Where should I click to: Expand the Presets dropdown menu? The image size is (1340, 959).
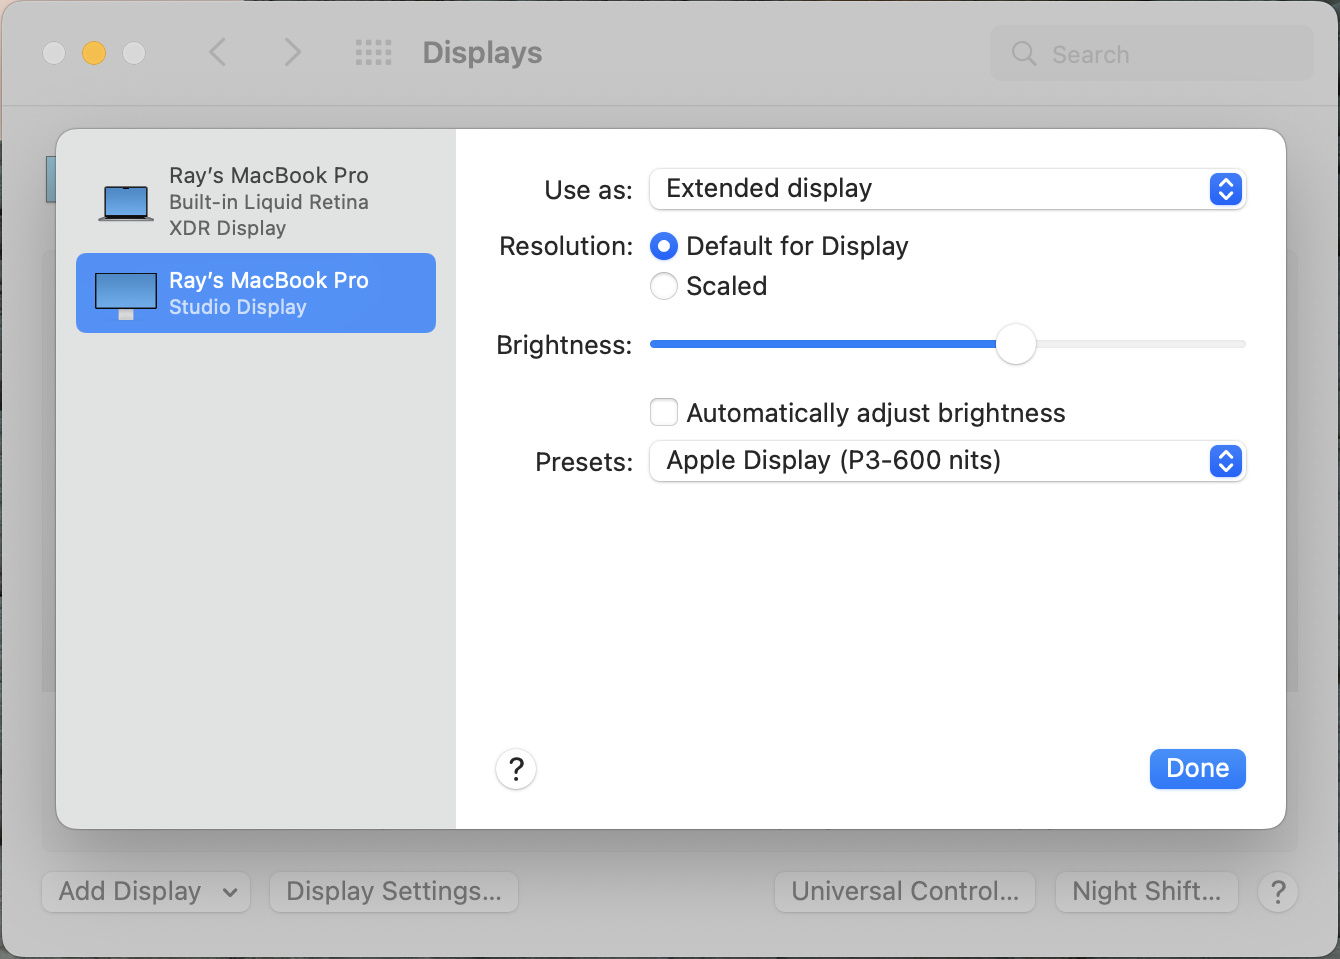pos(946,461)
